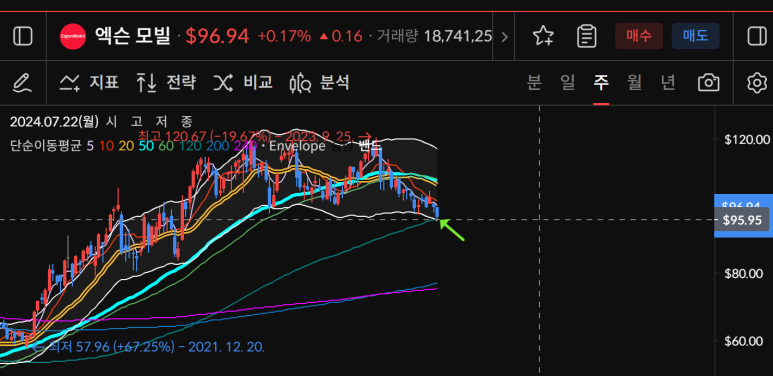Image resolution: width=773 pixels, height=376 pixels.
Task: Click the 2024.07.22(월) date label
Action: click(54, 121)
